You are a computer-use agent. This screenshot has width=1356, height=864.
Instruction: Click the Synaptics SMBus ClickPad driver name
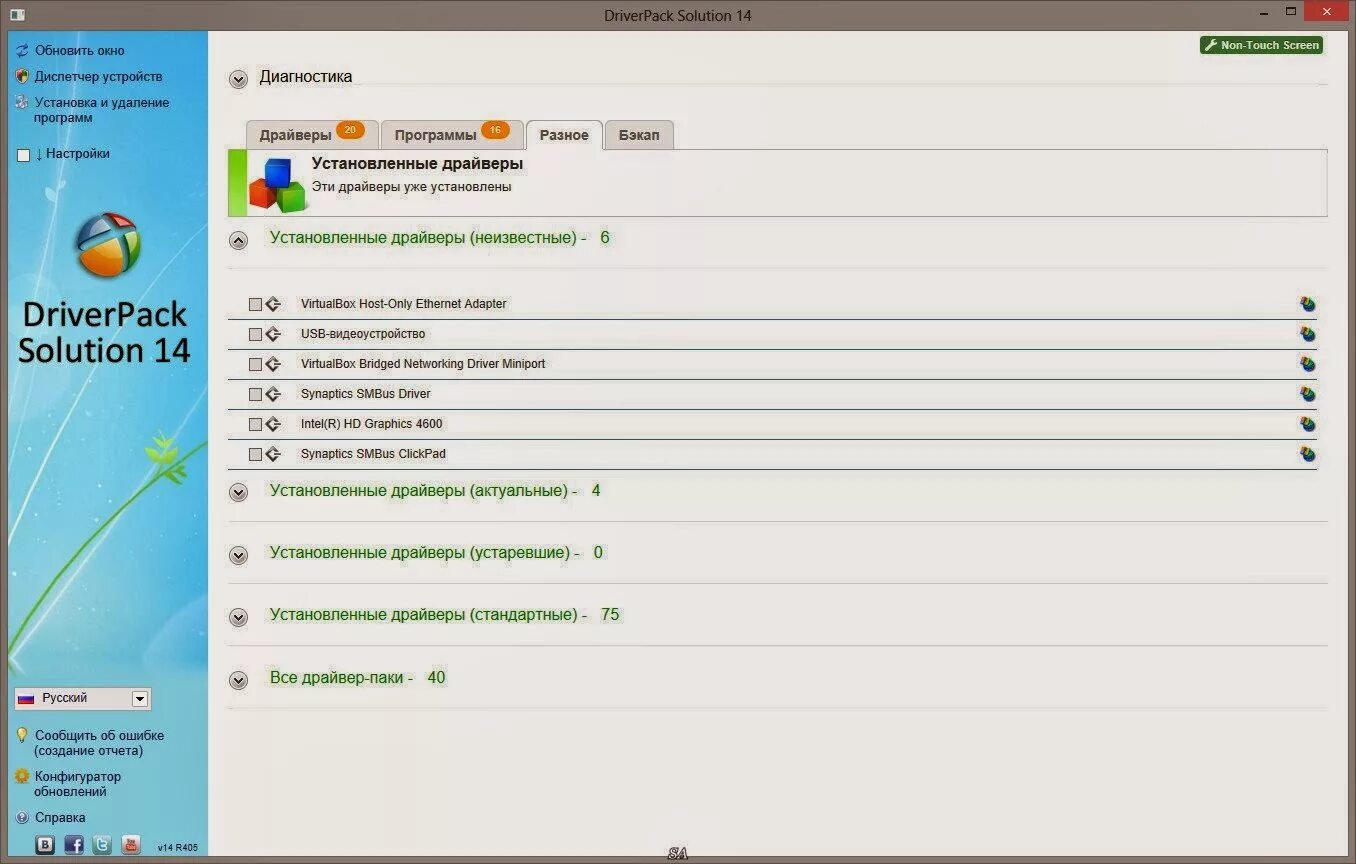(373, 454)
